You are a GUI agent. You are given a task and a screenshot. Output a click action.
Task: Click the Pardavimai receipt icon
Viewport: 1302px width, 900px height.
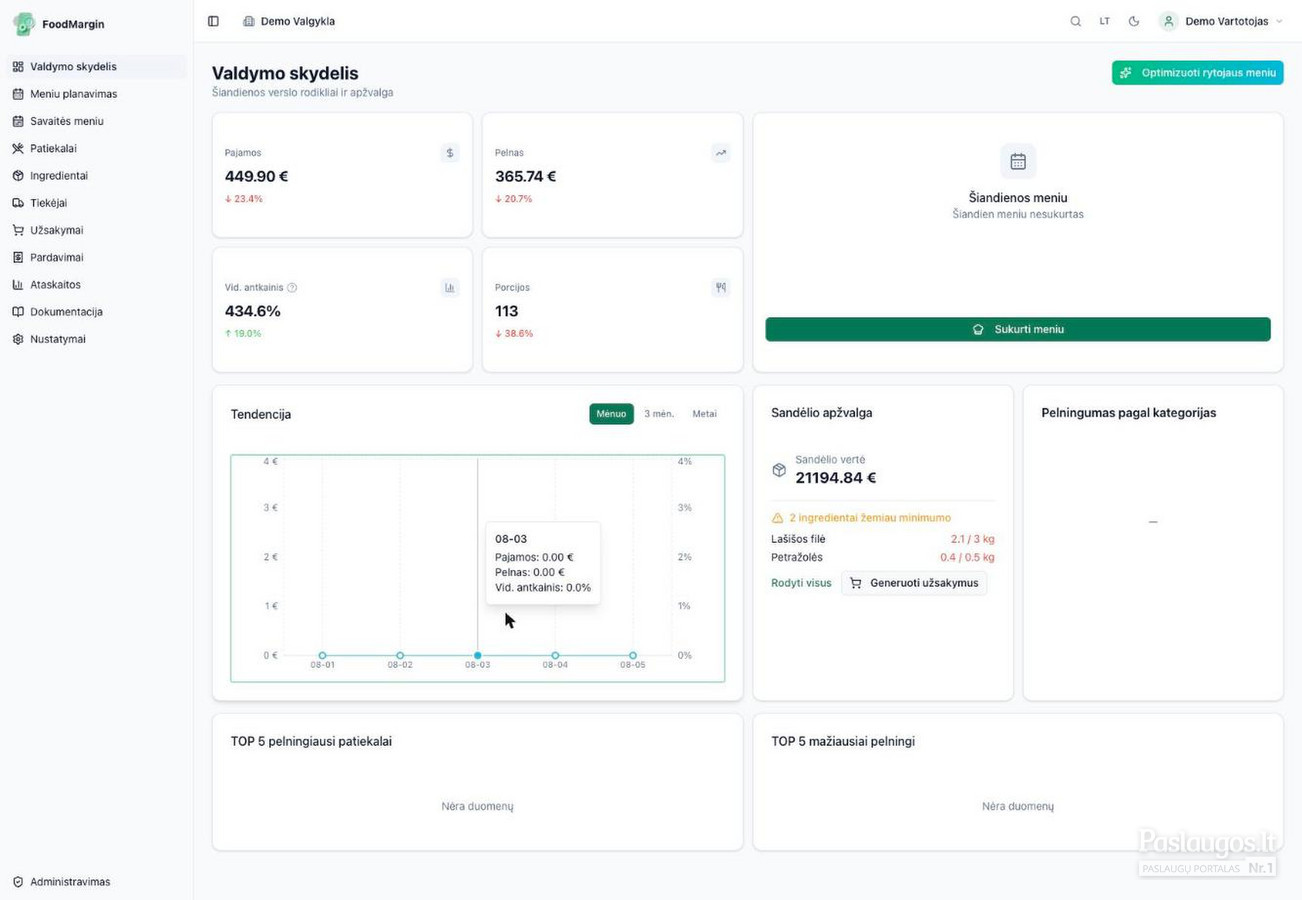[x=18, y=257]
